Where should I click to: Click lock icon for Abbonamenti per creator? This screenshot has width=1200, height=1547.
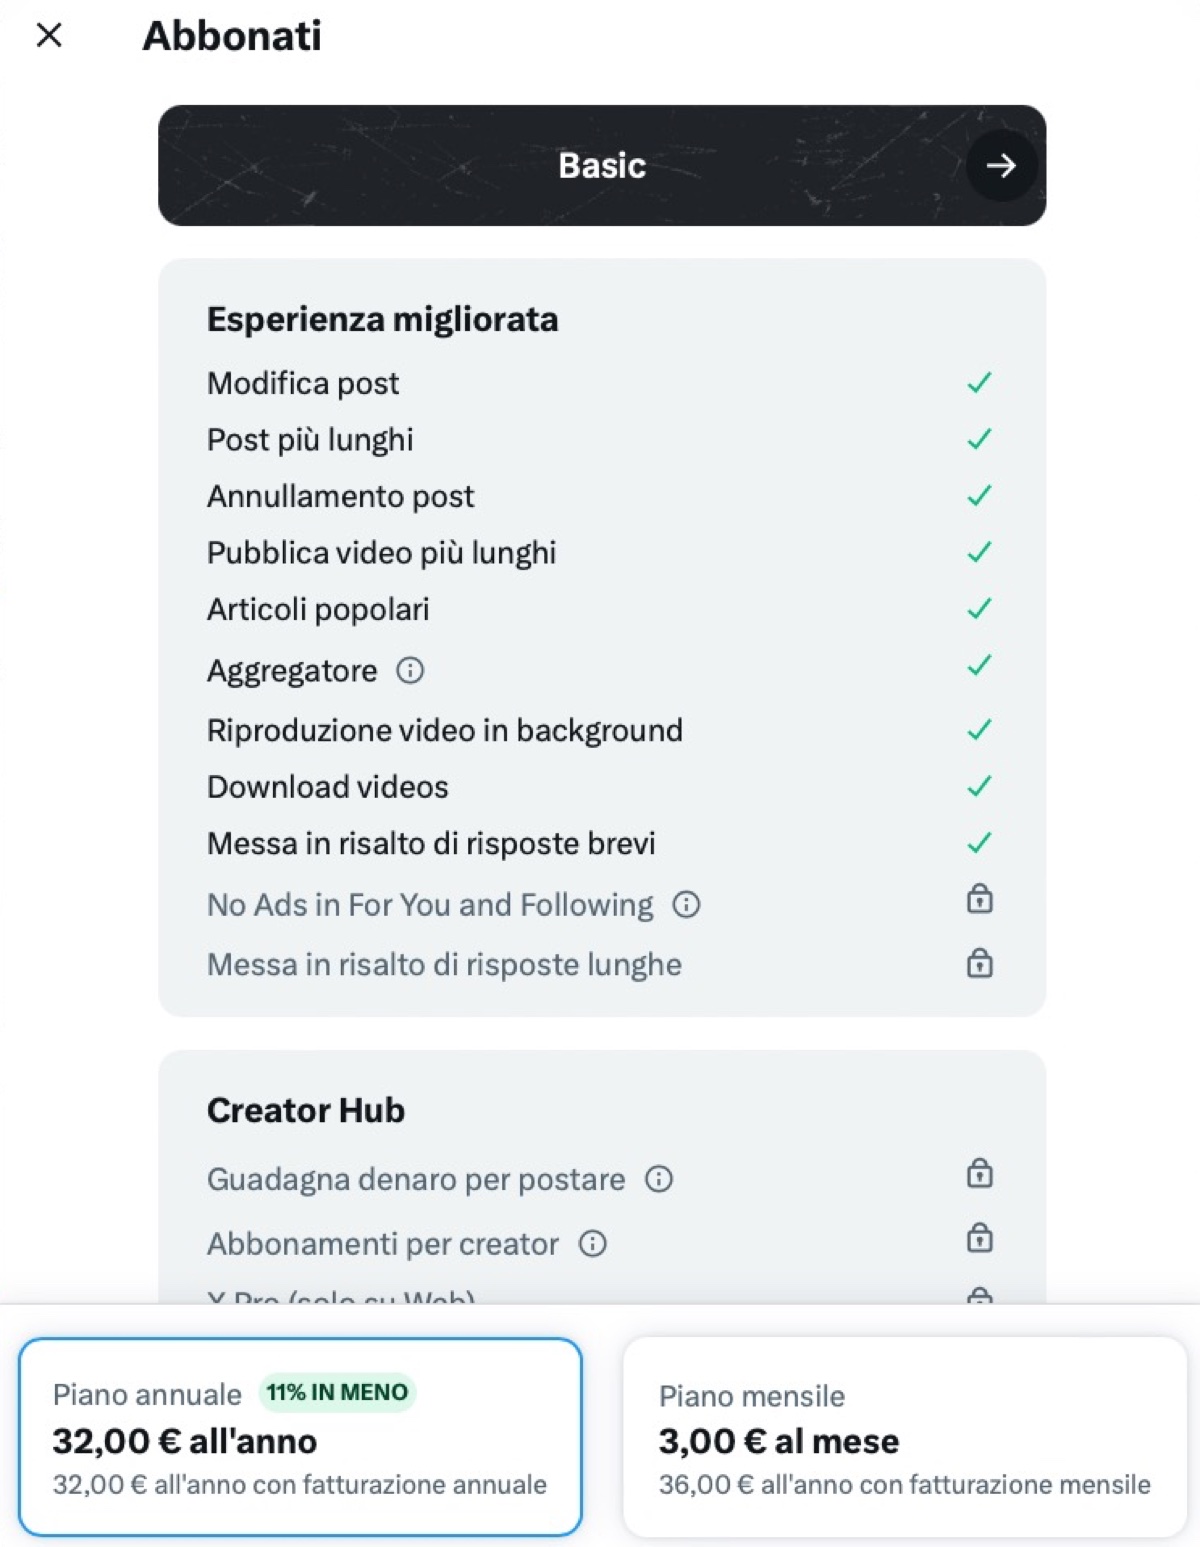(x=980, y=1238)
